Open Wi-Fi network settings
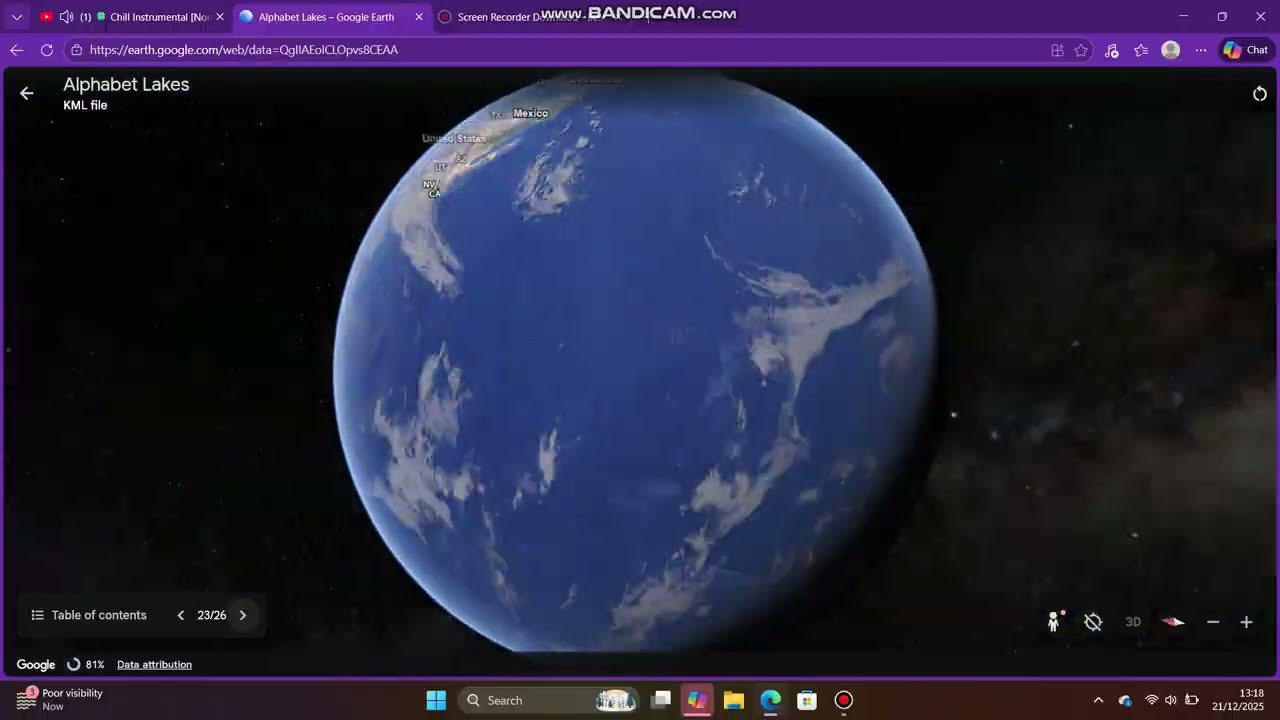Viewport: 1280px width, 720px height. click(1151, 700)
